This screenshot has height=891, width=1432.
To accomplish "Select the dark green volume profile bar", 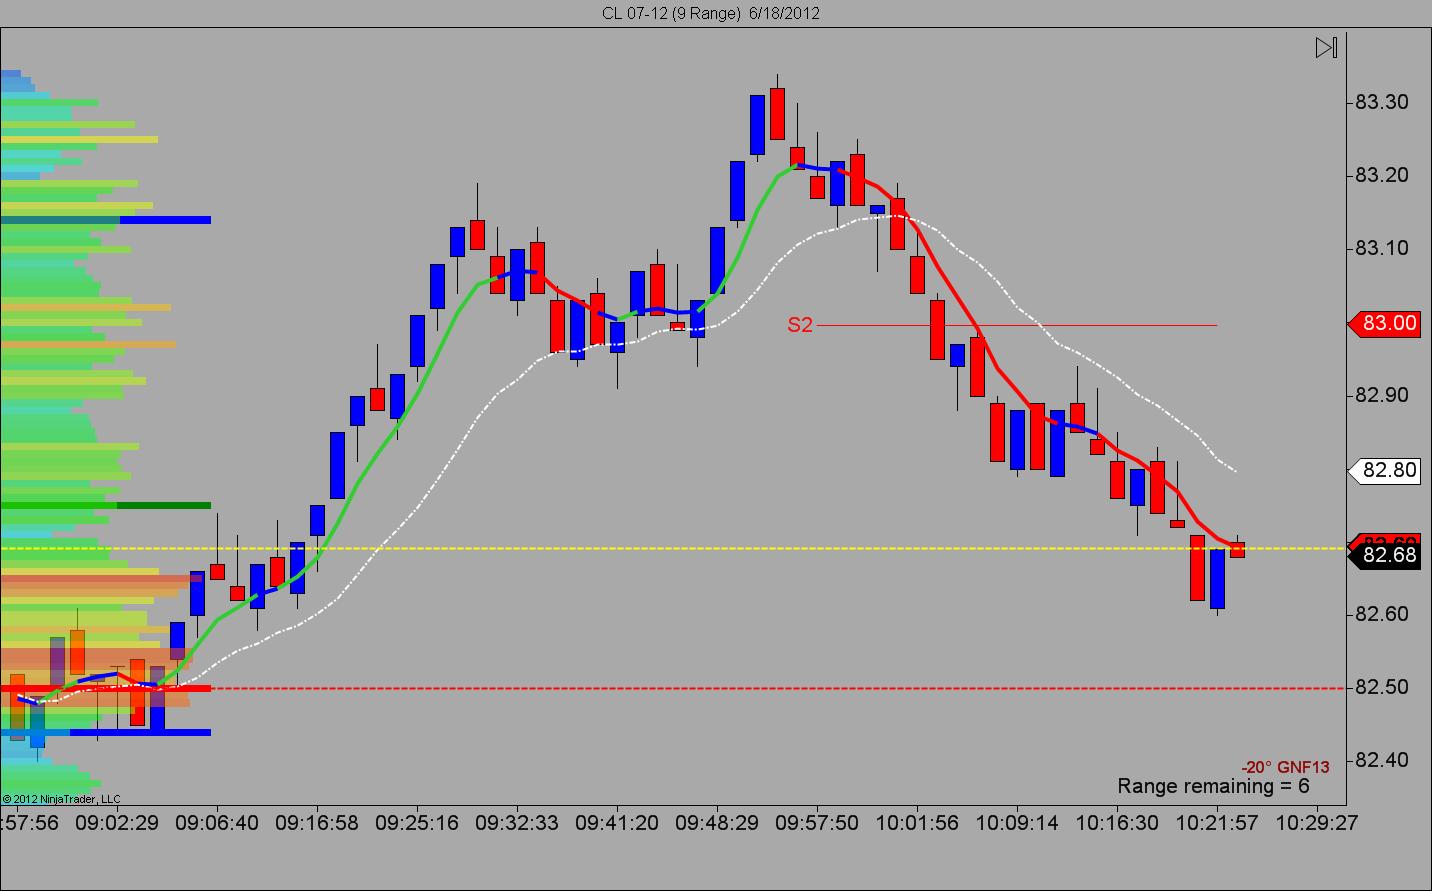I will coord(105,506).
